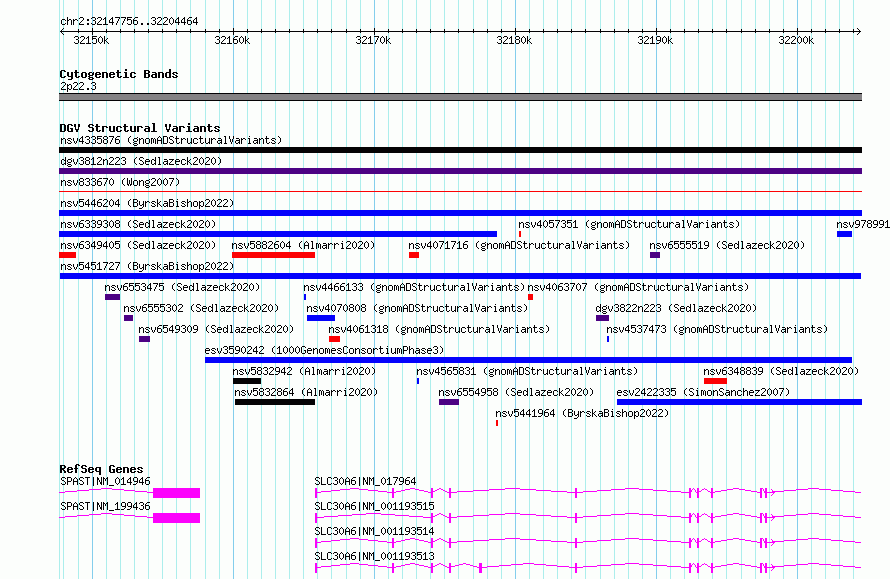The width and height of the screenshot is (890, 579).
Task: Click the 32170k ruler position
Action: click(x=373, y=40)
